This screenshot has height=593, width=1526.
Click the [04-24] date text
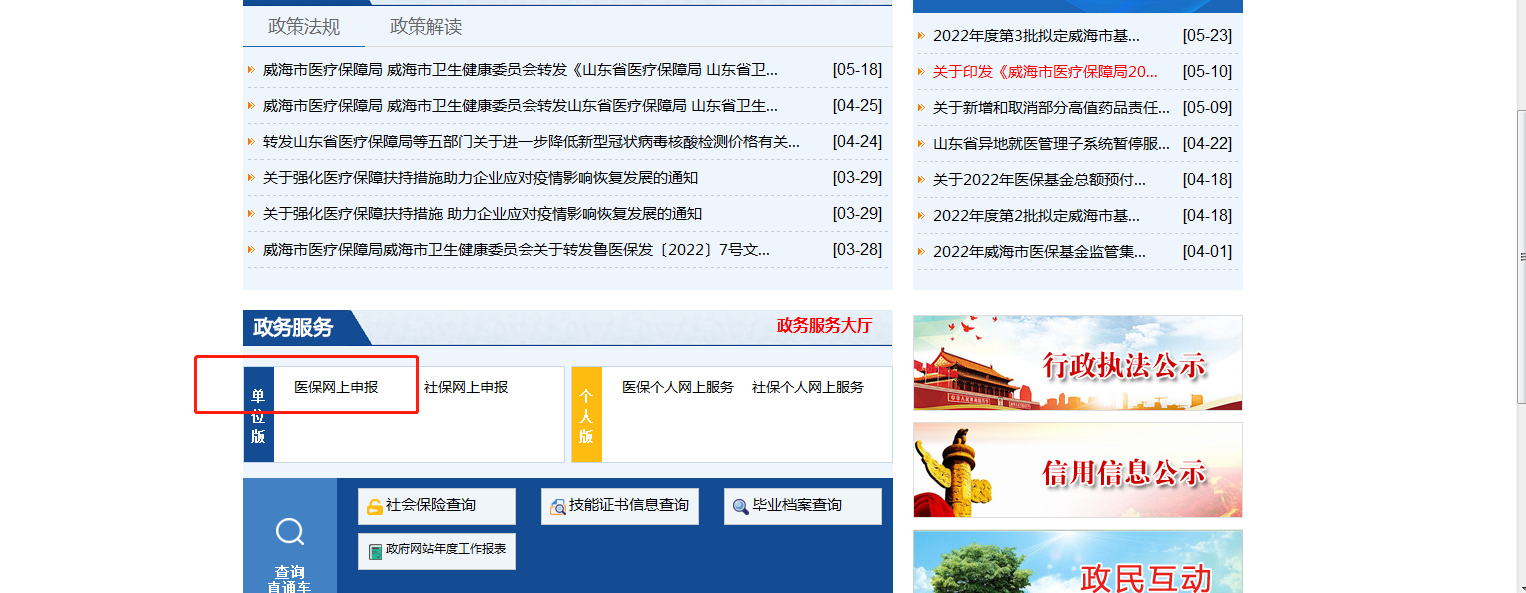point(857,142)
